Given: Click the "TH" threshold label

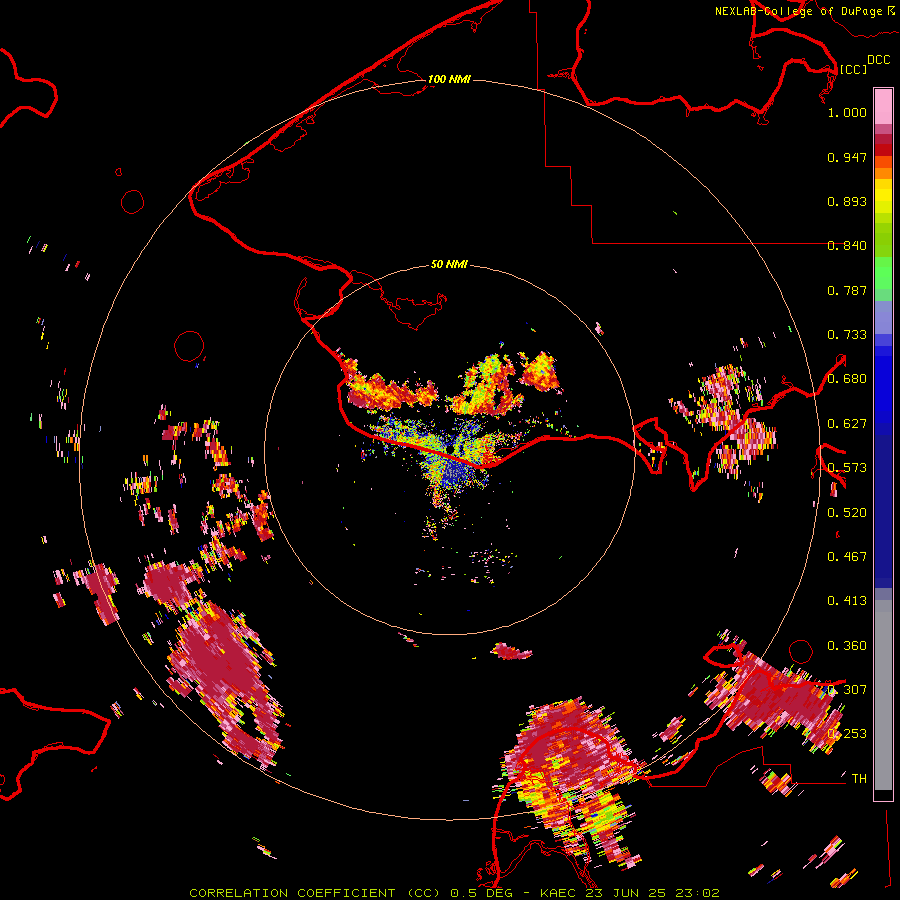Looking at the screenshot, I should pyautogui.click(x=859, y=779).
